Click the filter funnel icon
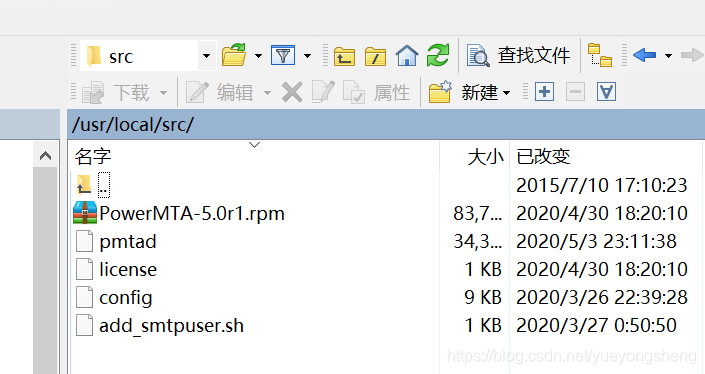The height and width of the screenshot is (374, 705). [283, 56]
